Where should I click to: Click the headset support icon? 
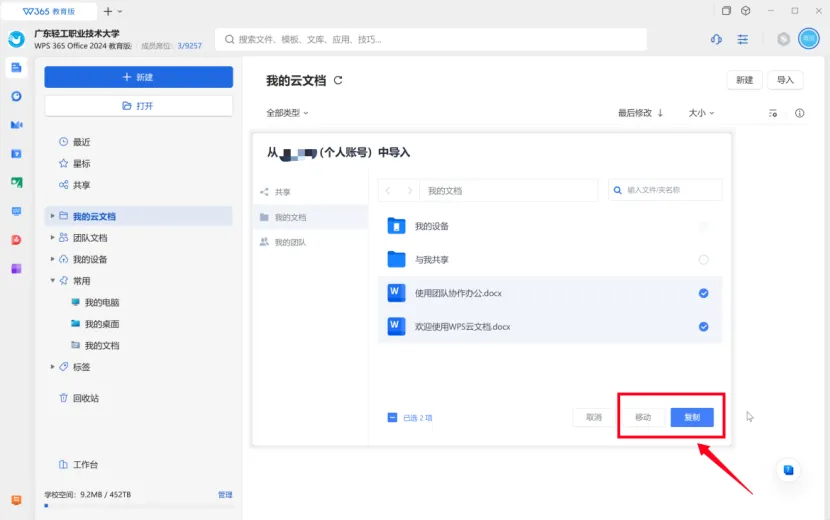(716, 39)
